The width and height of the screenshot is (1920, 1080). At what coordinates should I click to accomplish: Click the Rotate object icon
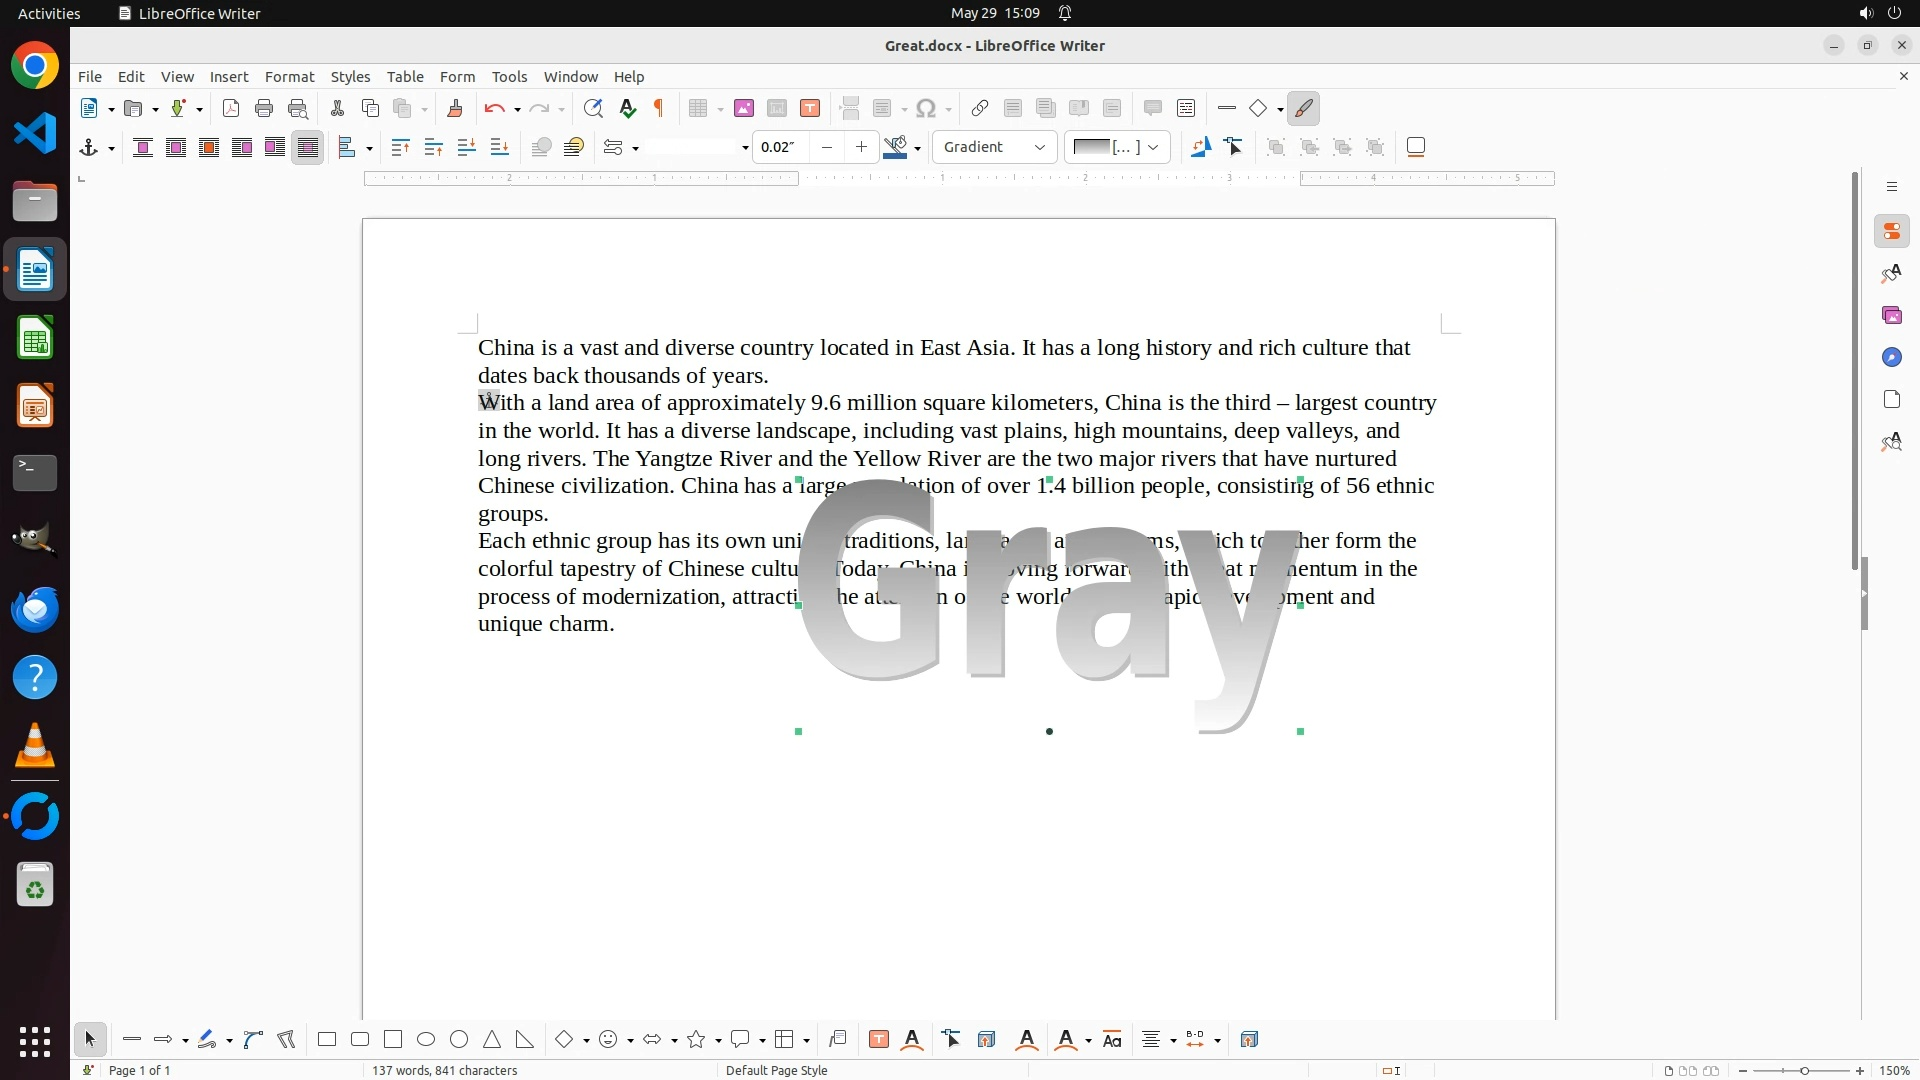coord(1201,147)
